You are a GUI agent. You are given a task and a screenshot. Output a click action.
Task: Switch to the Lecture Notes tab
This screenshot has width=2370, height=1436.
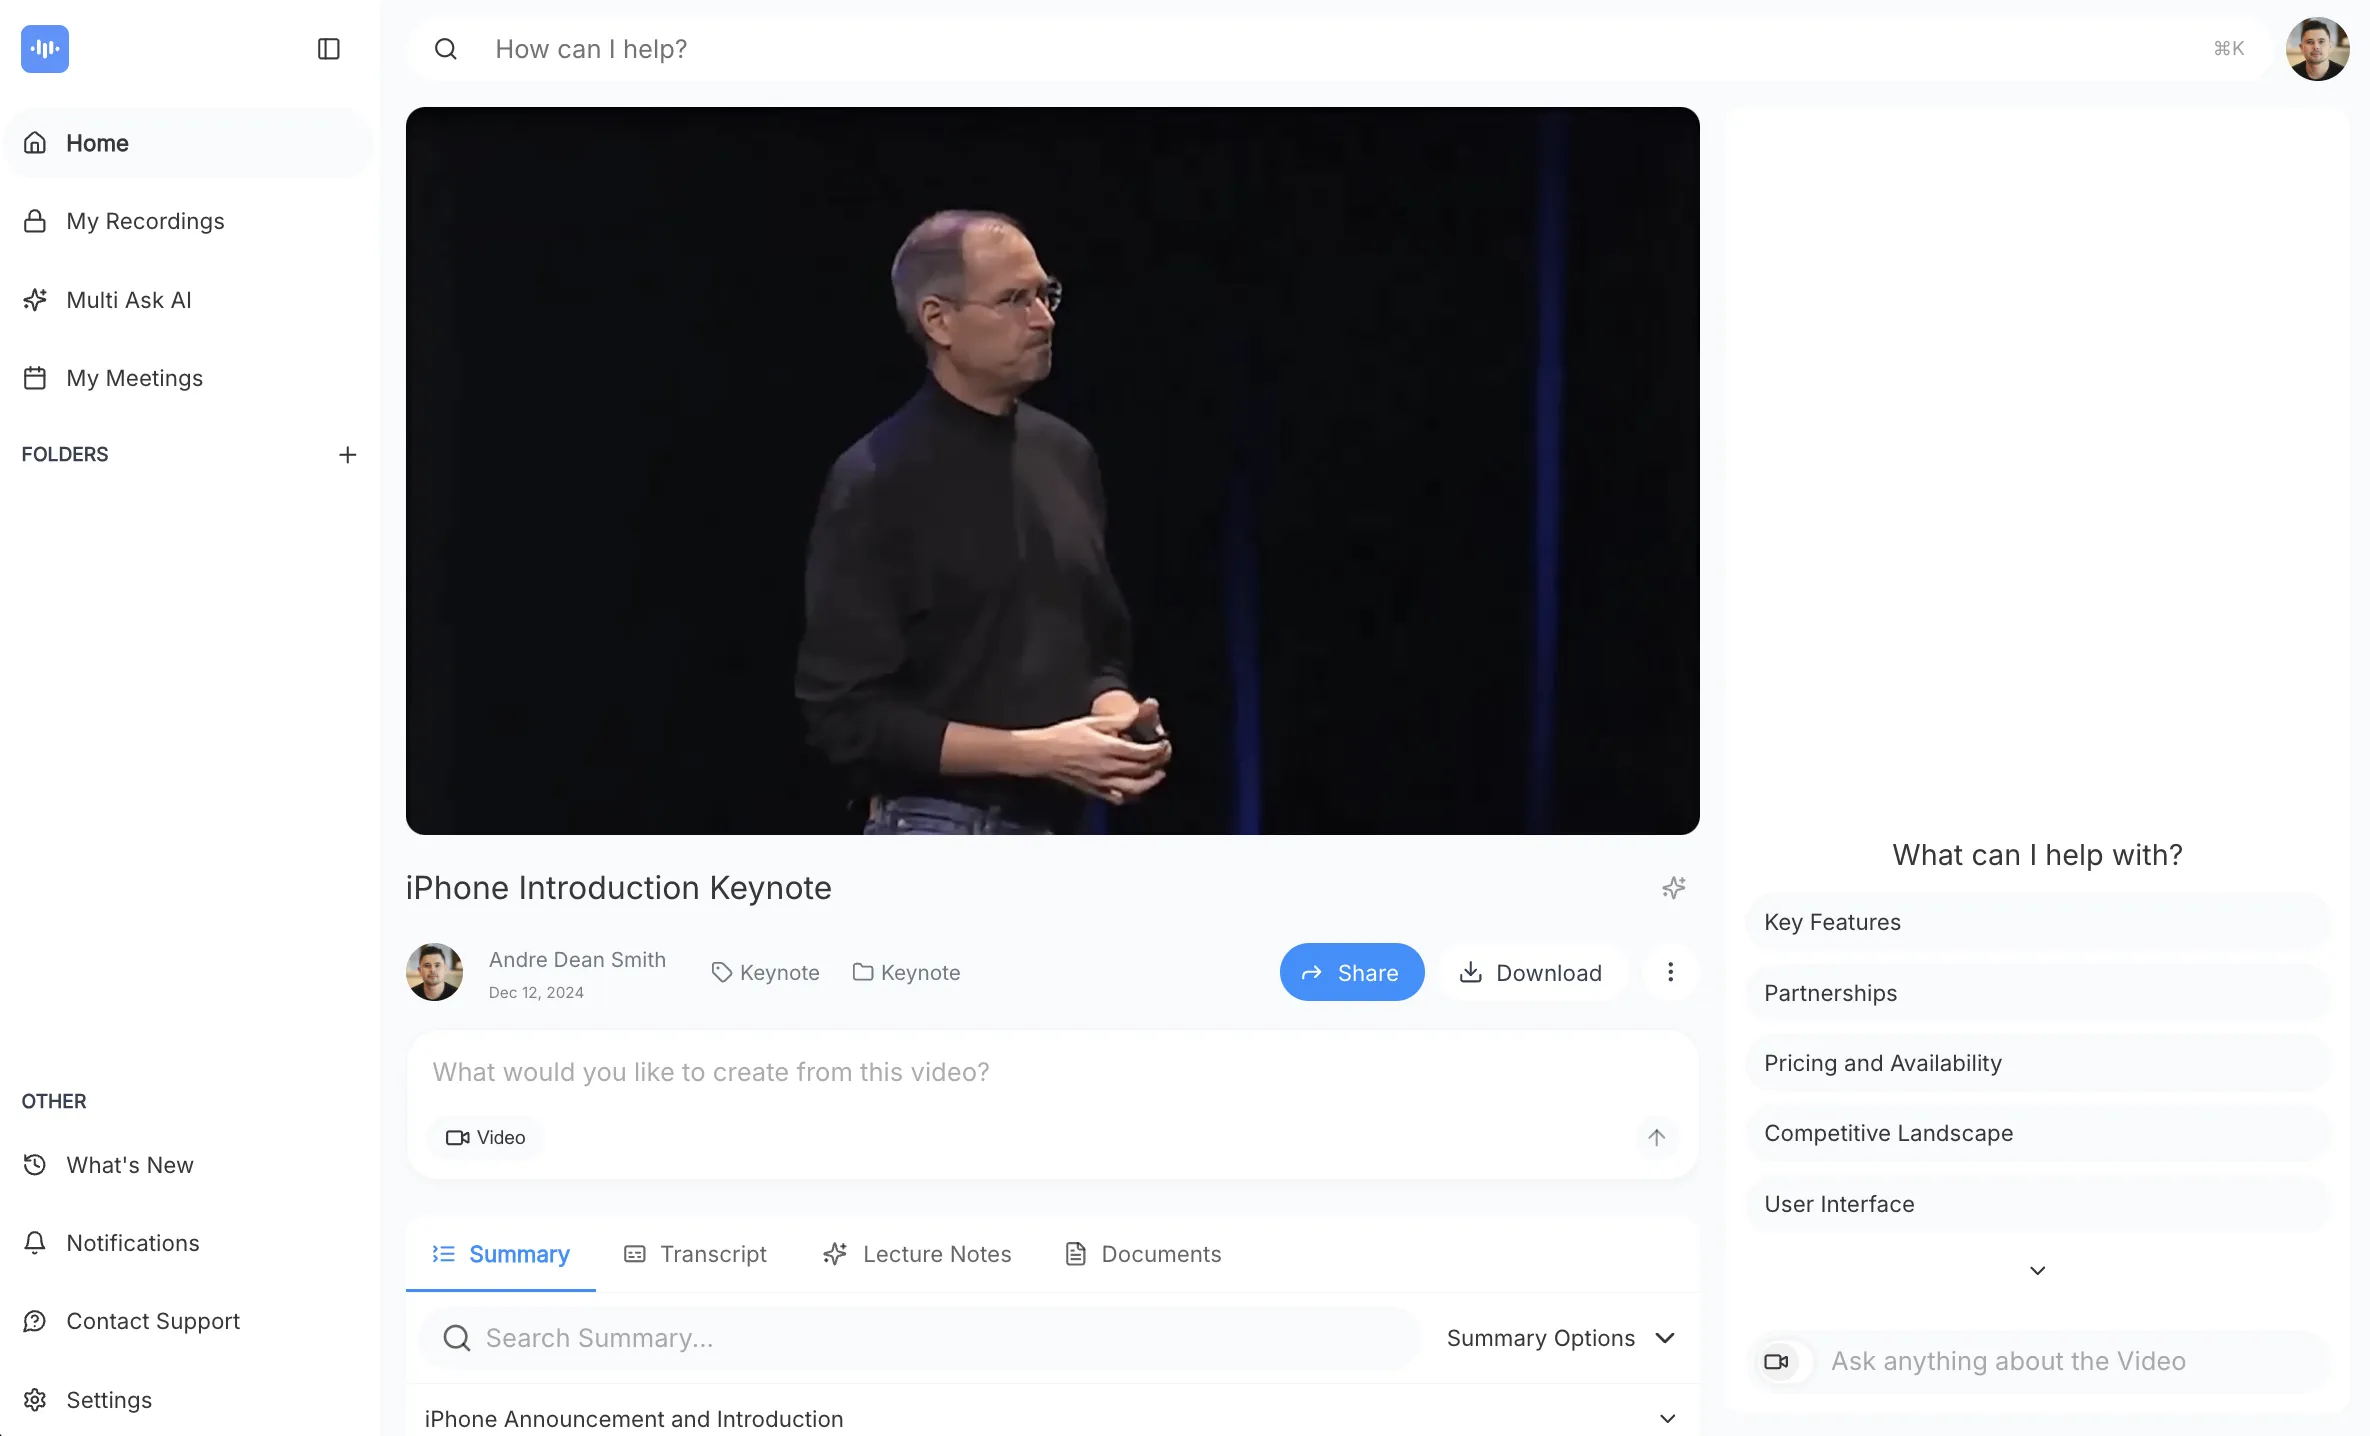[917, 1254]
